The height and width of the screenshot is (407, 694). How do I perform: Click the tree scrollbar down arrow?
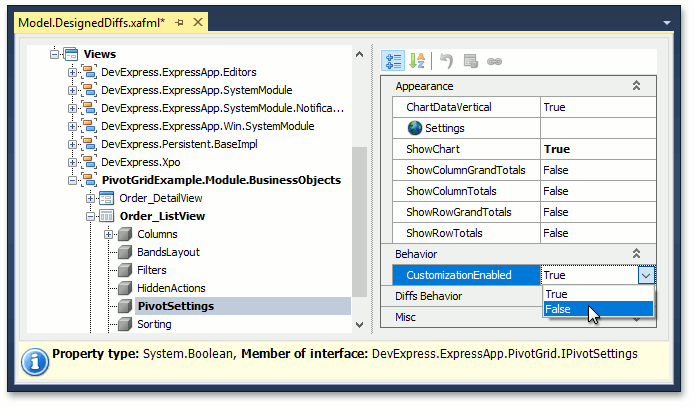pos(359,325)
